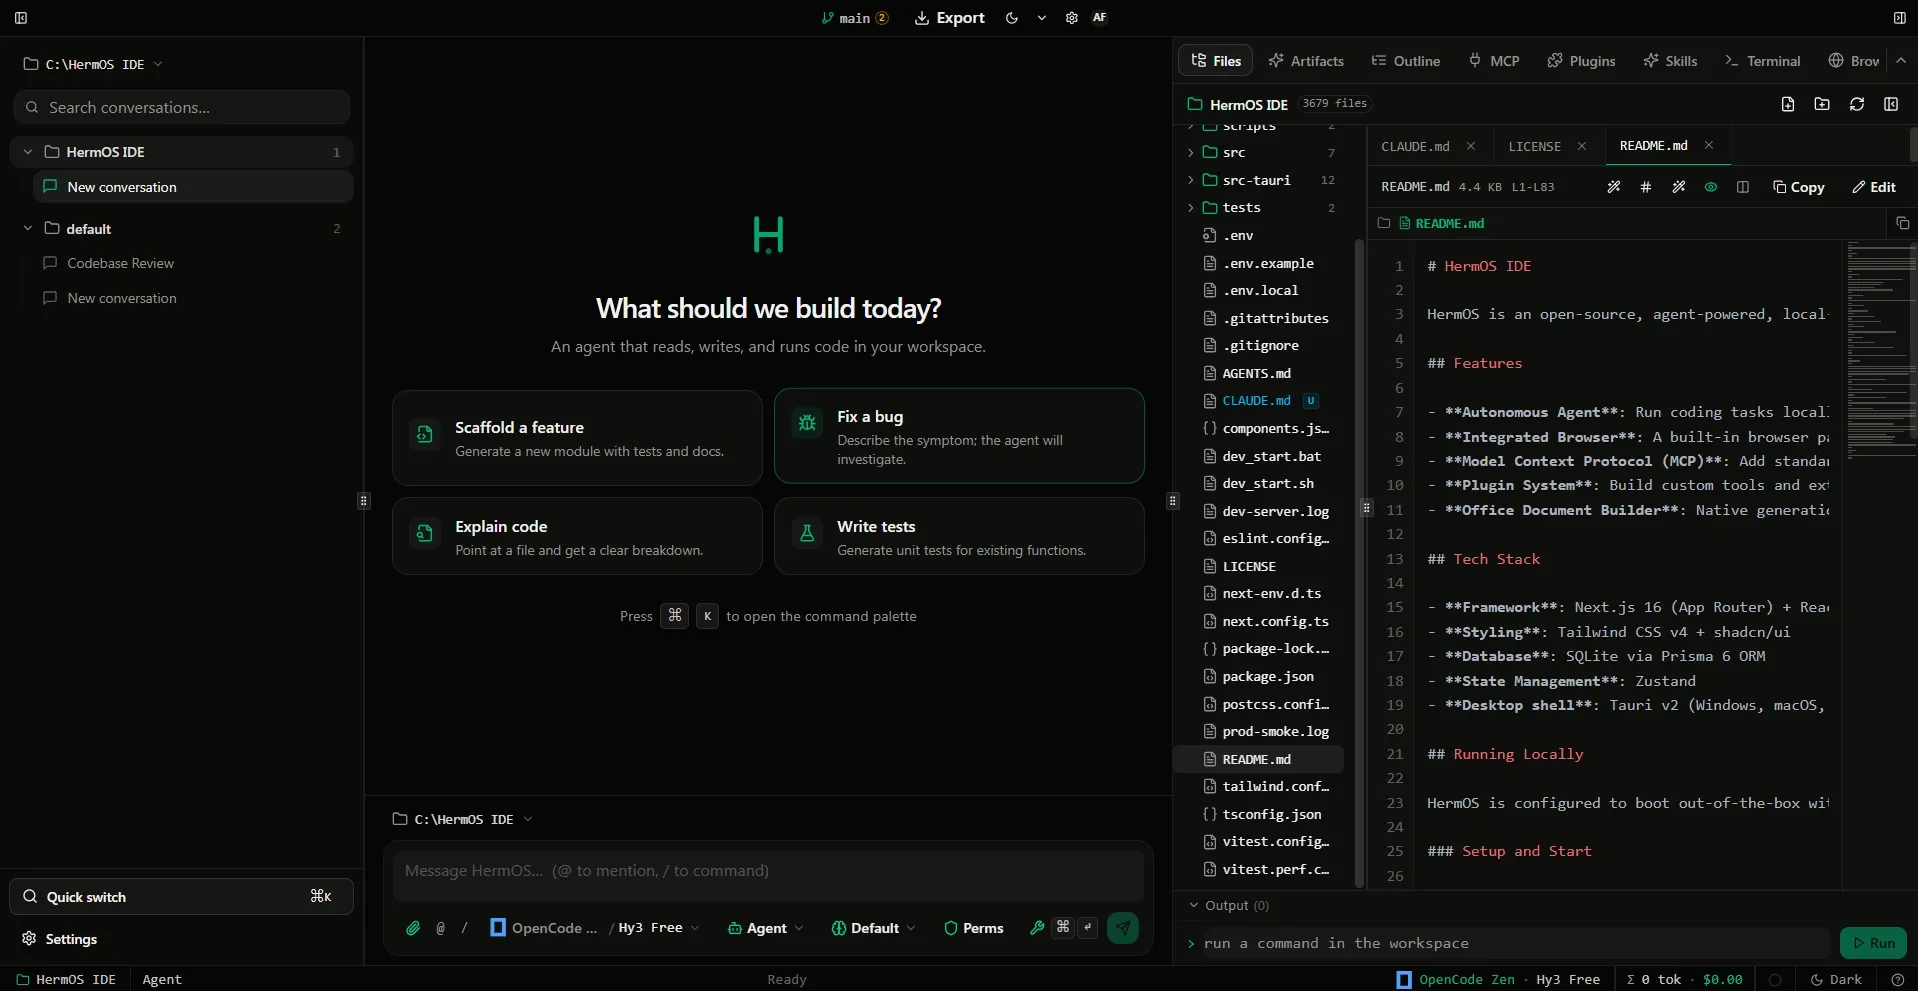Open the help question mark icon
The width and height of the screenshot is (1918, 991).
(1898, 979)
